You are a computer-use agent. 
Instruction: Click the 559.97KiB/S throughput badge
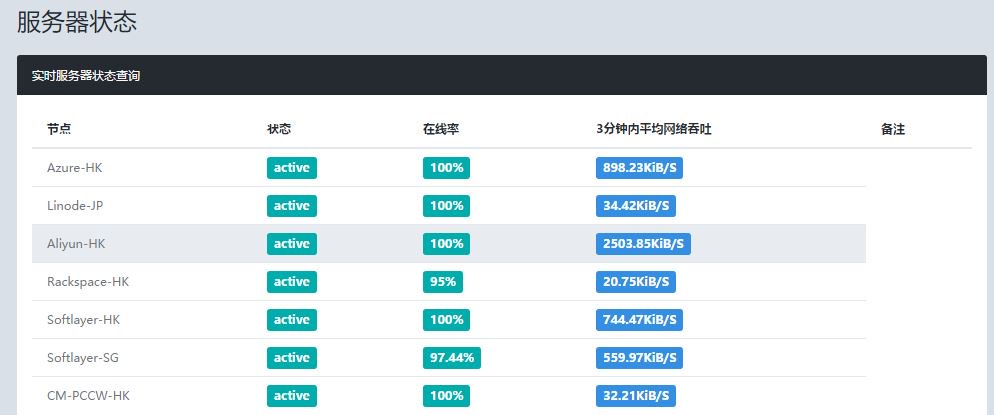click(639, 358)
